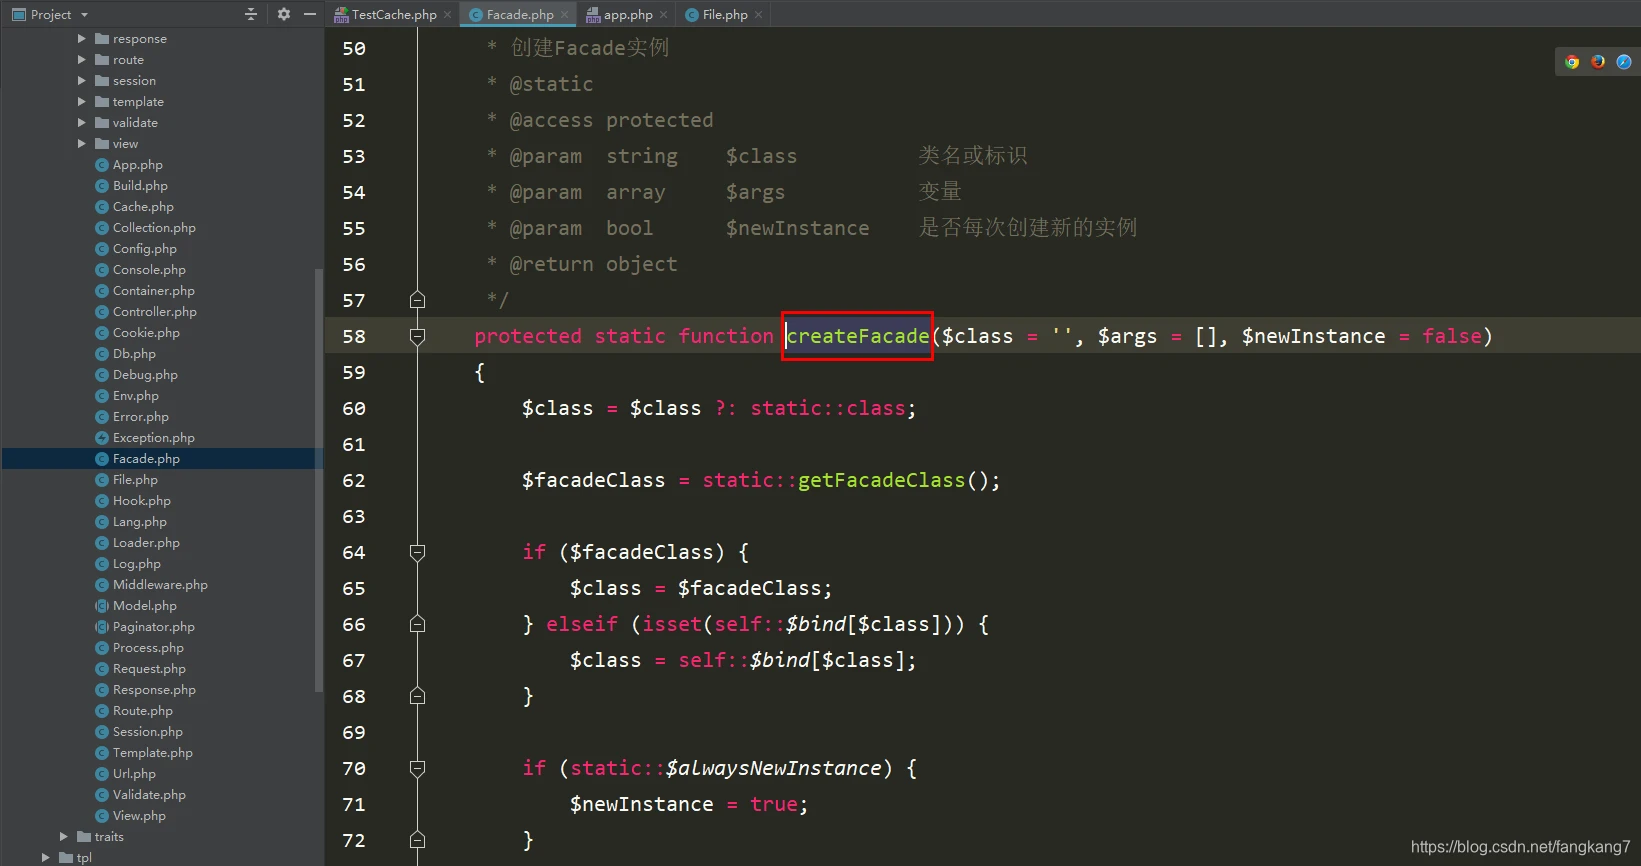The width and height of the screenshot is (1641, 866).
Task: Toggle fold marker at line 70
Action: coord(418,769)
